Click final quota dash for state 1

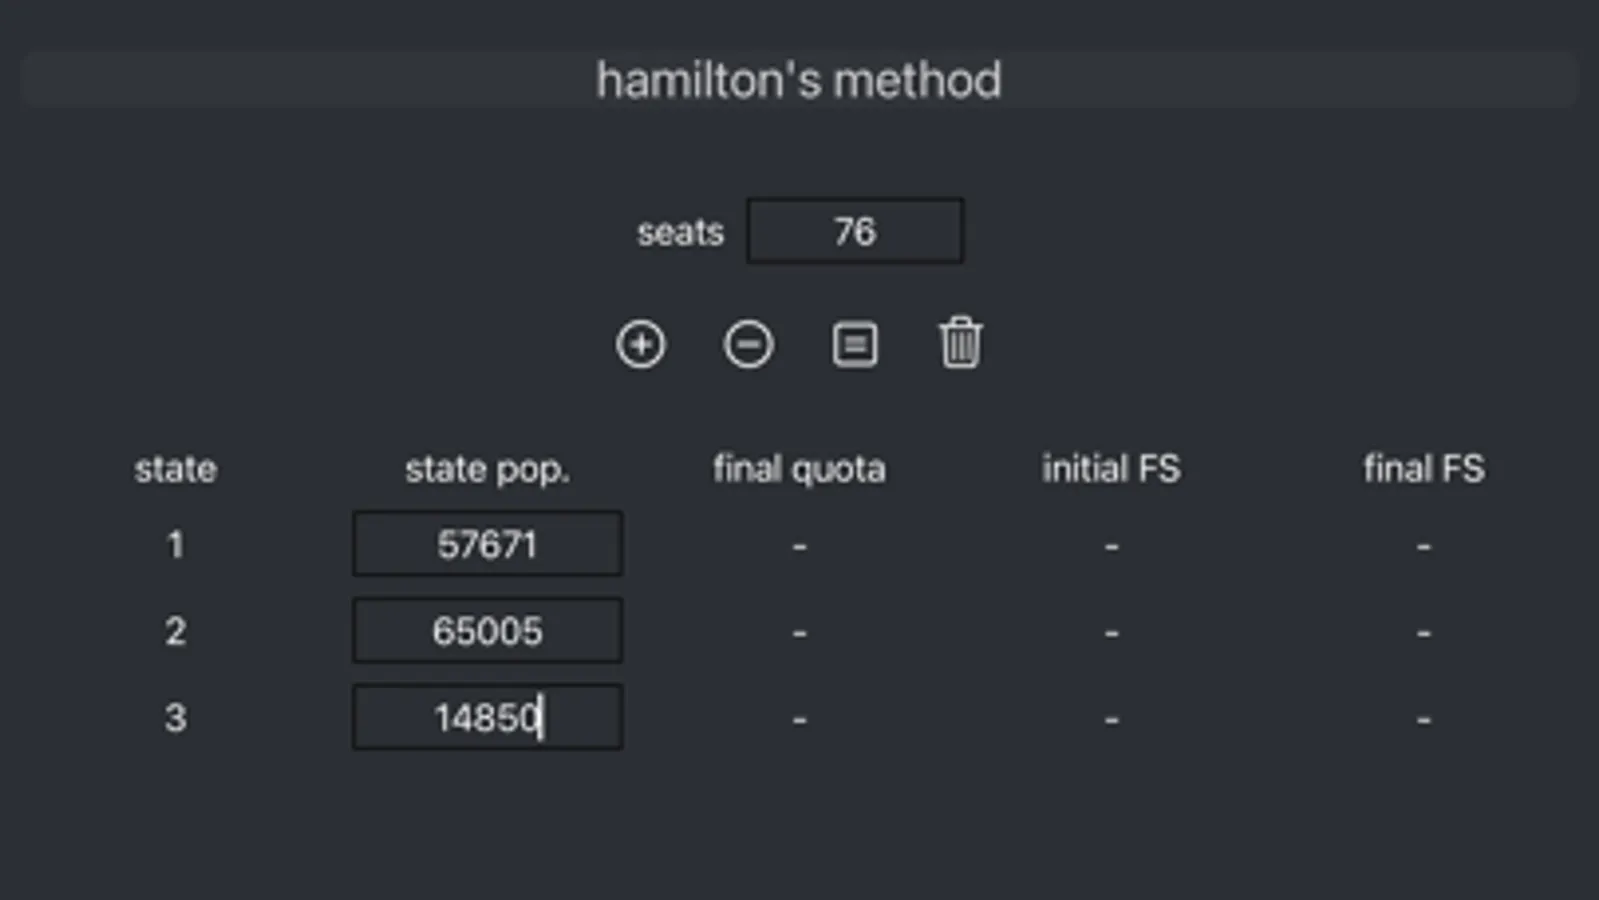coord(799,546)
